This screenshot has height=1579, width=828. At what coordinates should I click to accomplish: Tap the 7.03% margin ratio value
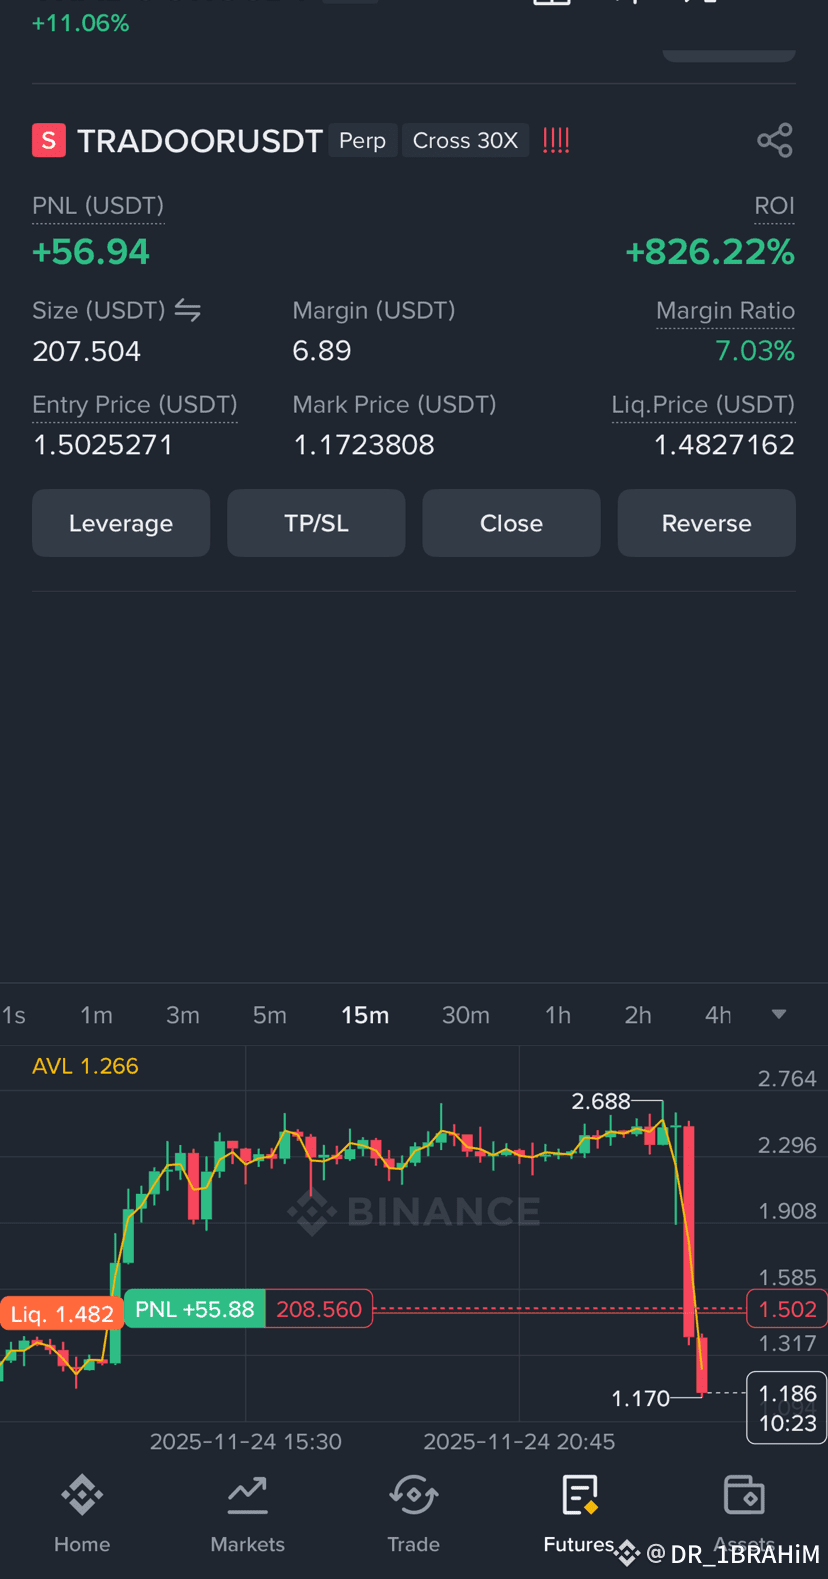point(755,351)
